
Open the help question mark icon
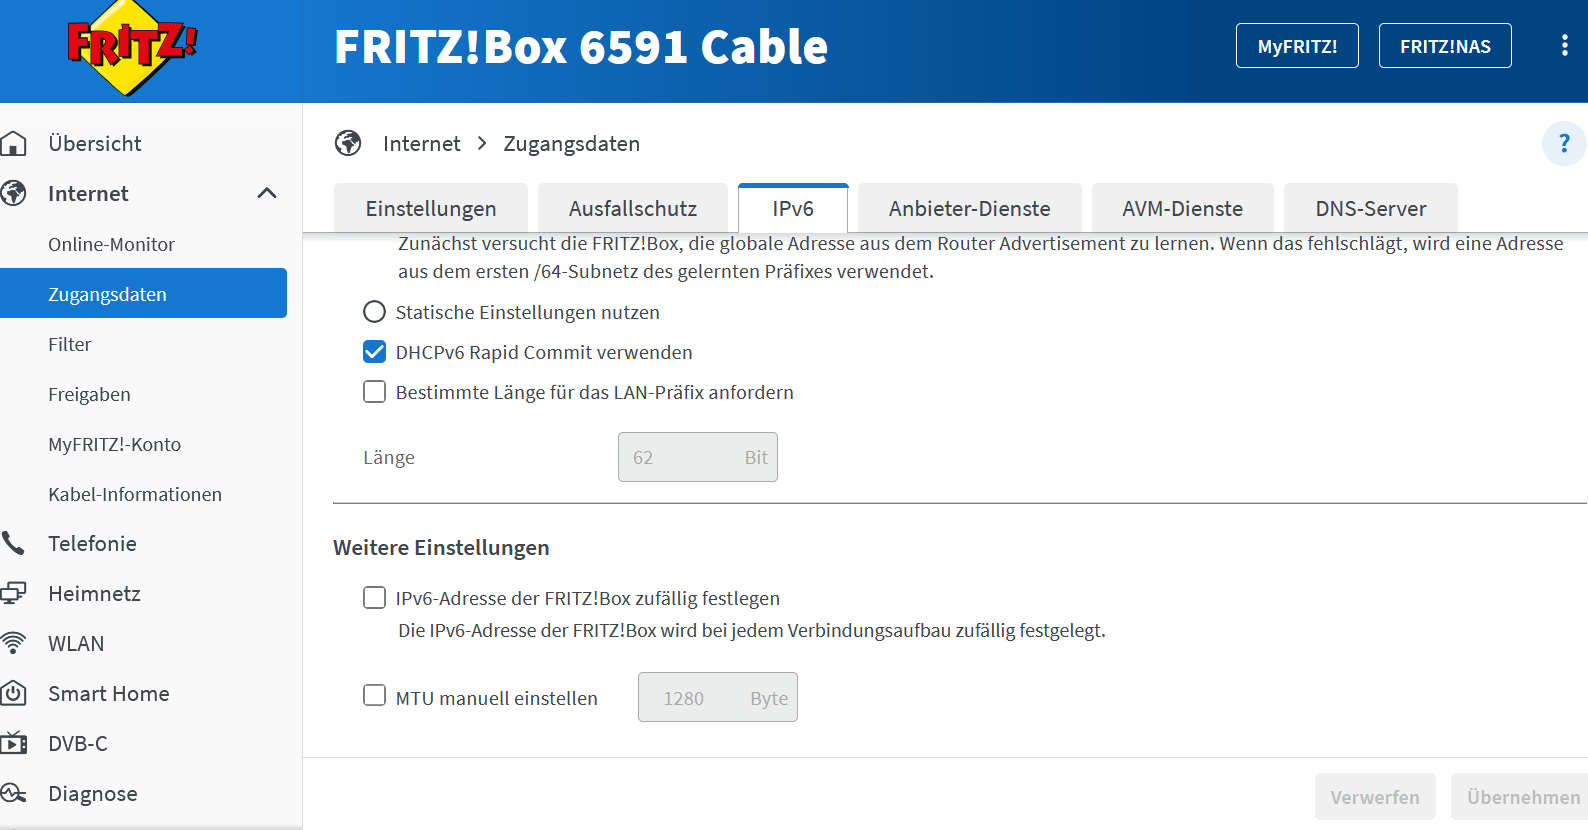(x=1564, y=144)
